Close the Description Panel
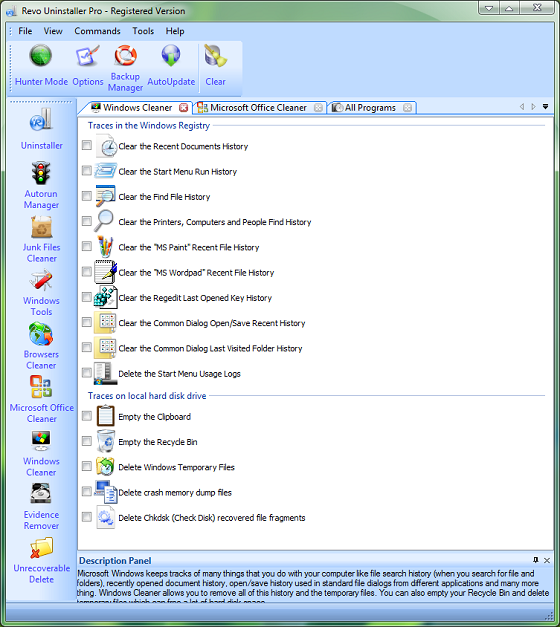Screen dimensions: 560x627 [x=547, y=560]
